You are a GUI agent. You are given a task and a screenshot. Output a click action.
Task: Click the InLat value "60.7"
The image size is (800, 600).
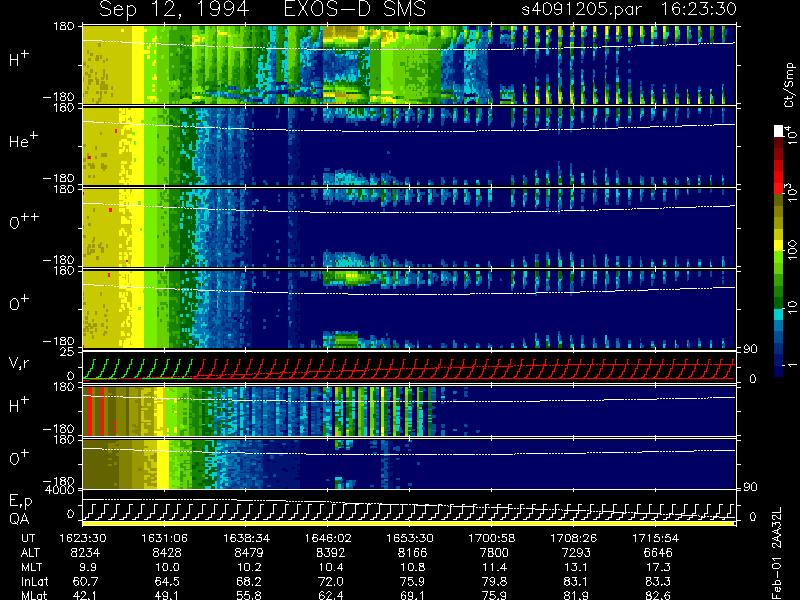(x=85, y=581)
